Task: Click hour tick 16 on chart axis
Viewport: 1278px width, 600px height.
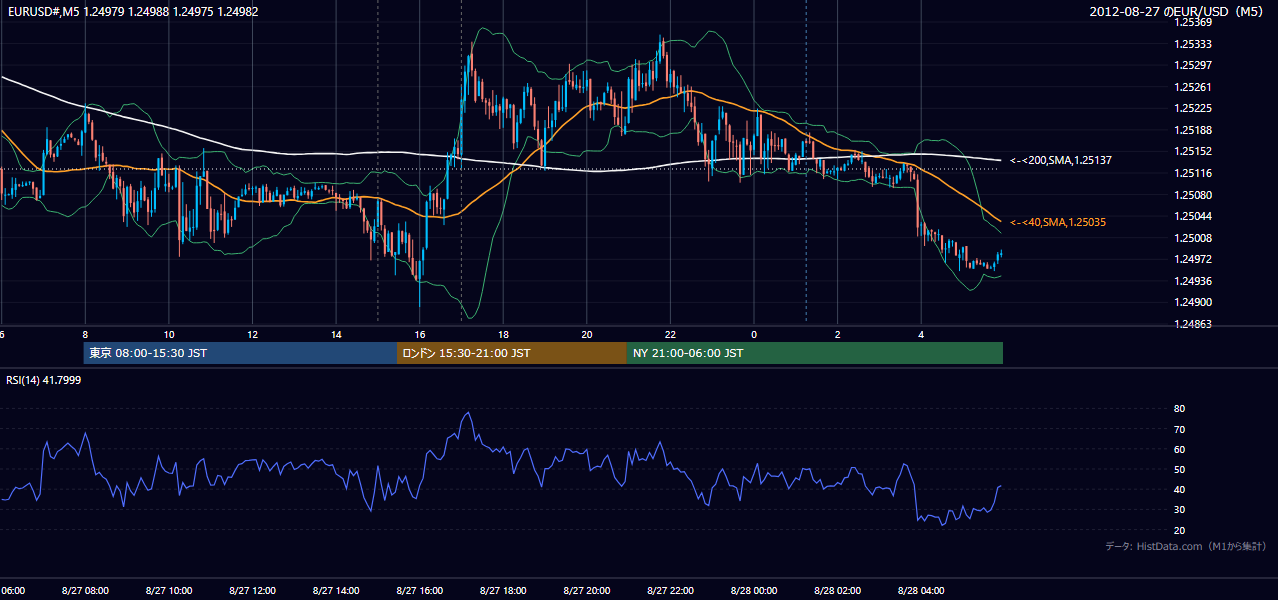Action: click(x=419, y=334)
